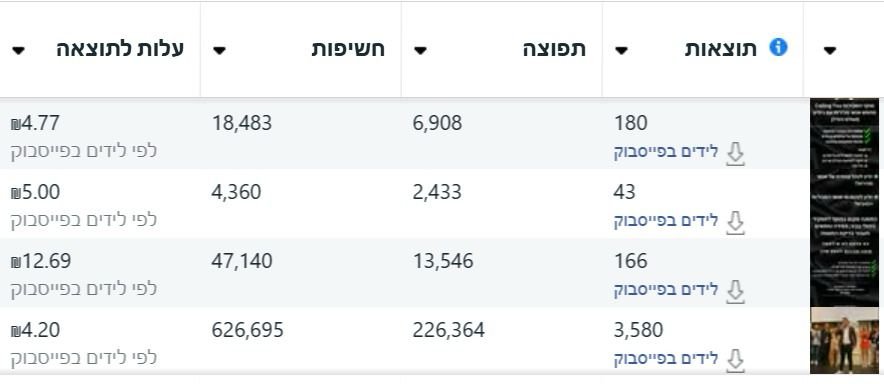The width and height of the screenshot is (884, 384).
Task: Click the blue info icon beside תוצאות
Action: tap(778, 47)
